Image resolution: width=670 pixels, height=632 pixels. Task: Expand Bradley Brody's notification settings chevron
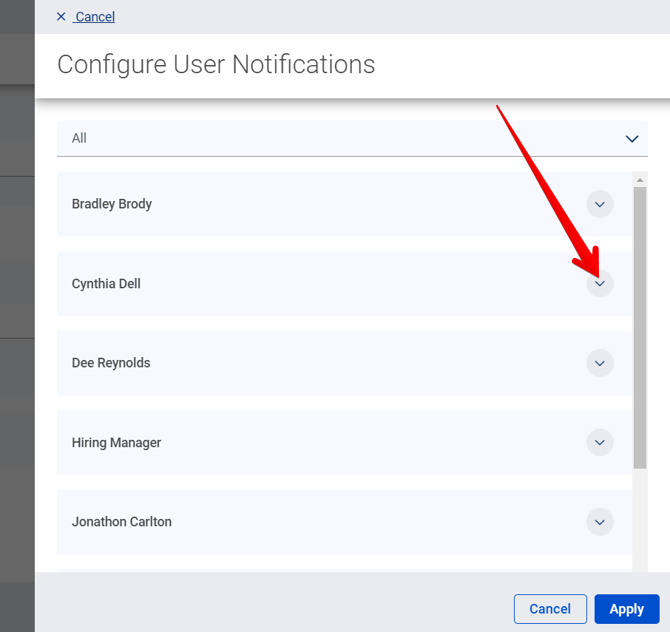(600, 204)
